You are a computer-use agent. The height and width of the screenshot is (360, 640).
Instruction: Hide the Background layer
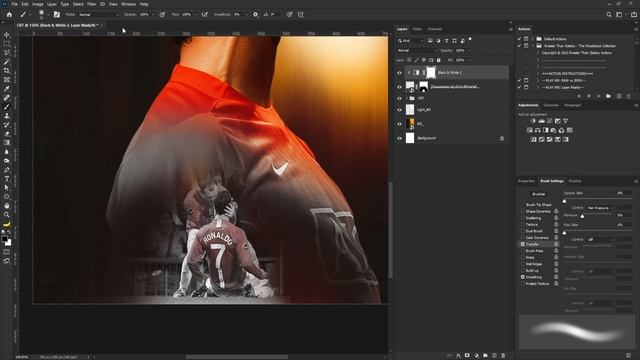(x=399, y=138)
